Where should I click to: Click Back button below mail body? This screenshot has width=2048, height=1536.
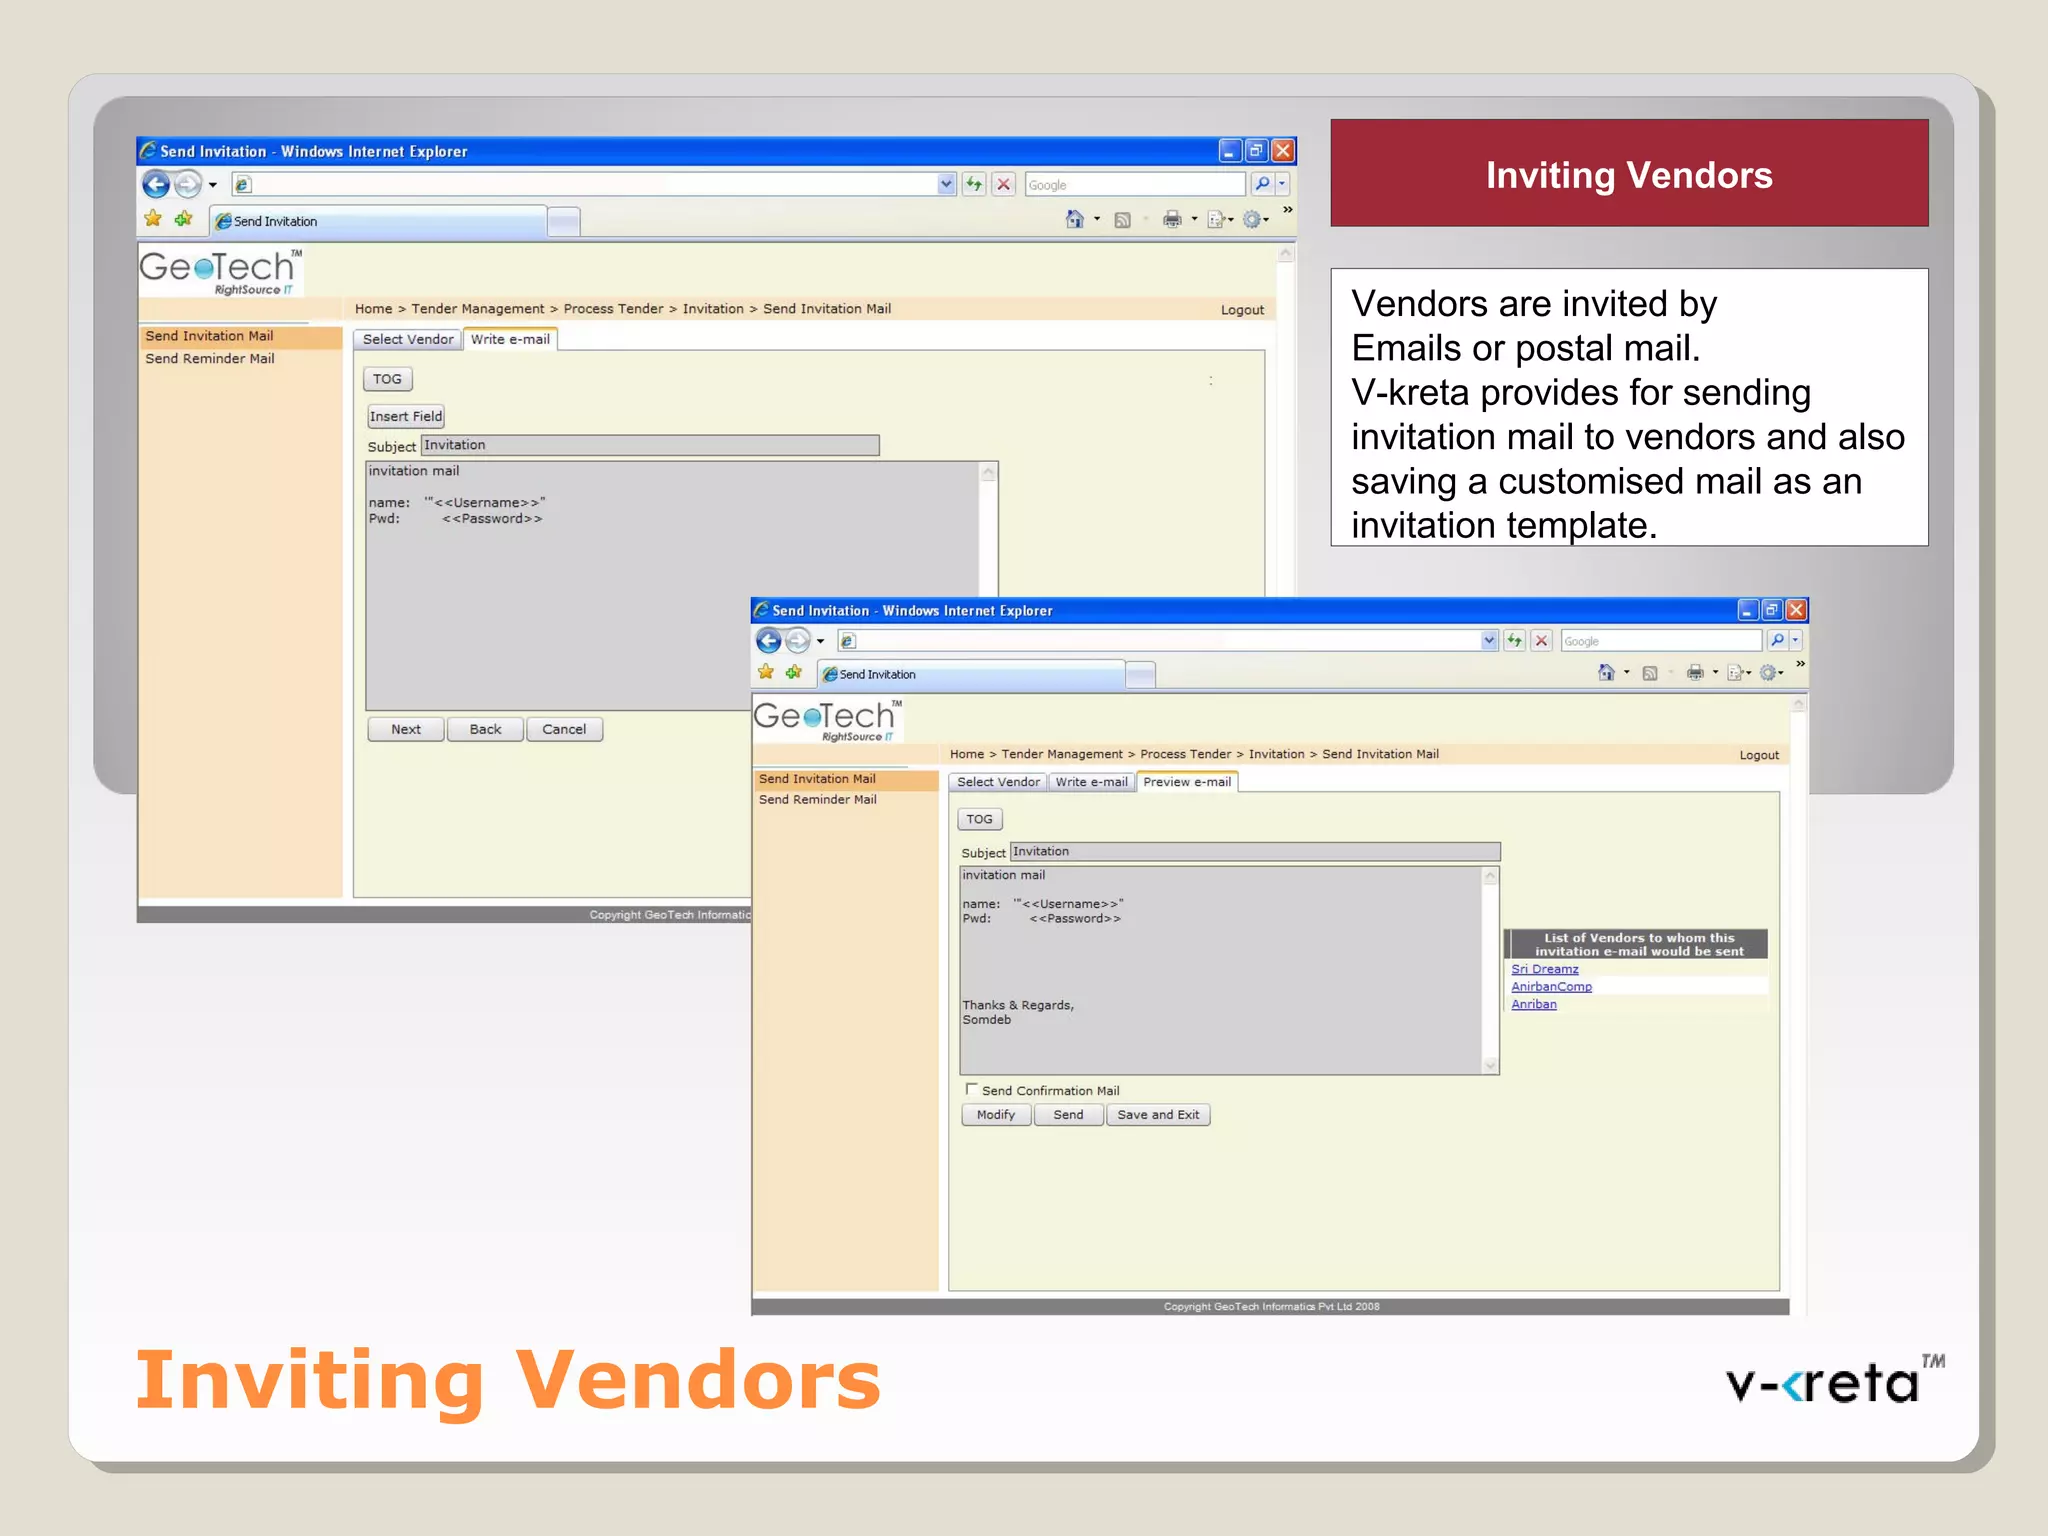(485, 729)
